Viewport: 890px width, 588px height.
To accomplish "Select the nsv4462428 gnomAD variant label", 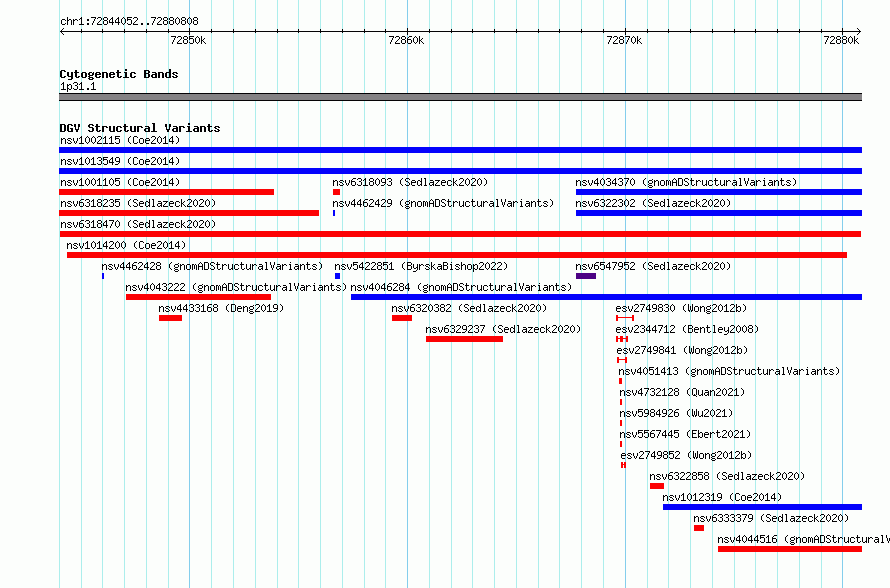I will coord(212,266).
